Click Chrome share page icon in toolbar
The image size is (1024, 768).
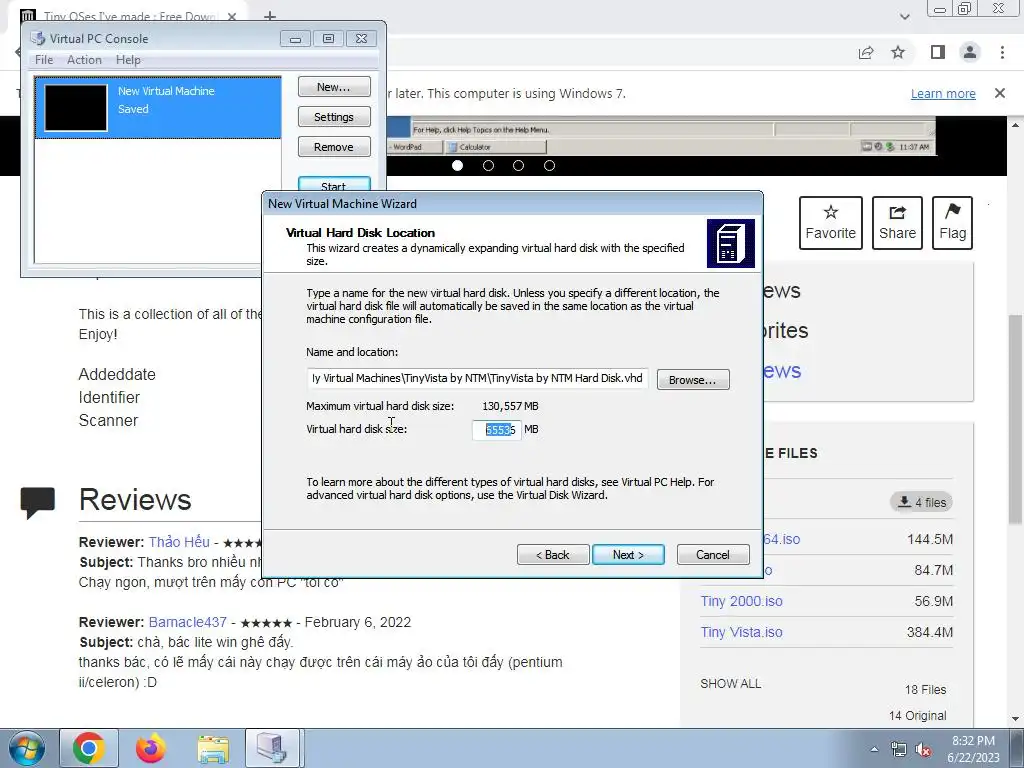(x=866, y=53)
